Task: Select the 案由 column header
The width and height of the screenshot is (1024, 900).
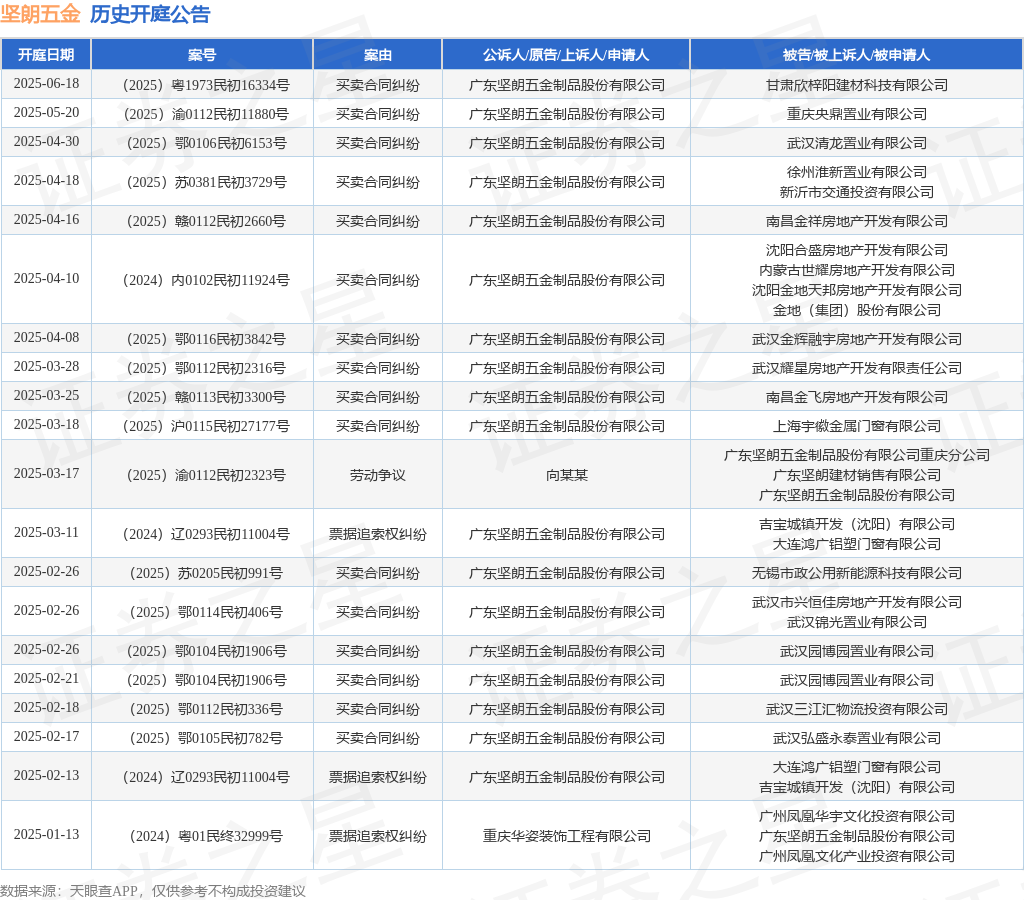Action: click(377, 55)
